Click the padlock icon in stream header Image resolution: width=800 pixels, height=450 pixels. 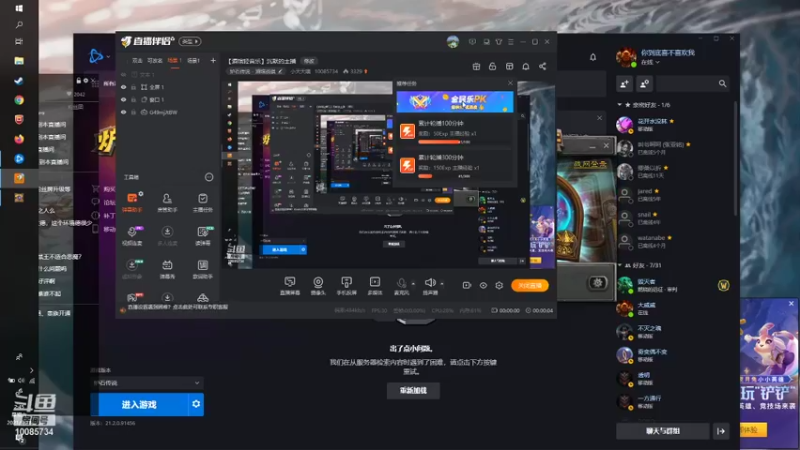coord(492,66)
